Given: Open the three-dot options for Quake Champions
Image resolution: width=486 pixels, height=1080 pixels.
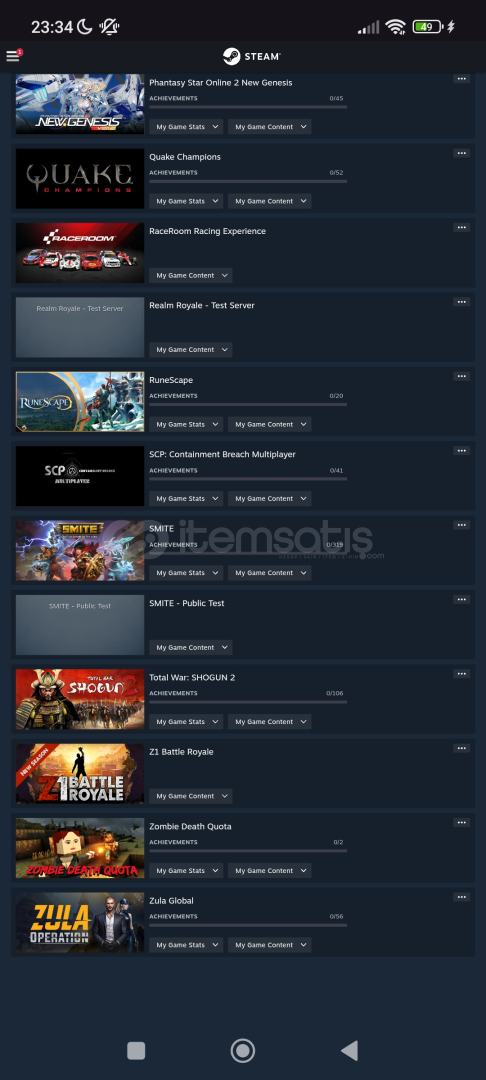Looking at the screenshot, I should 461,153.
